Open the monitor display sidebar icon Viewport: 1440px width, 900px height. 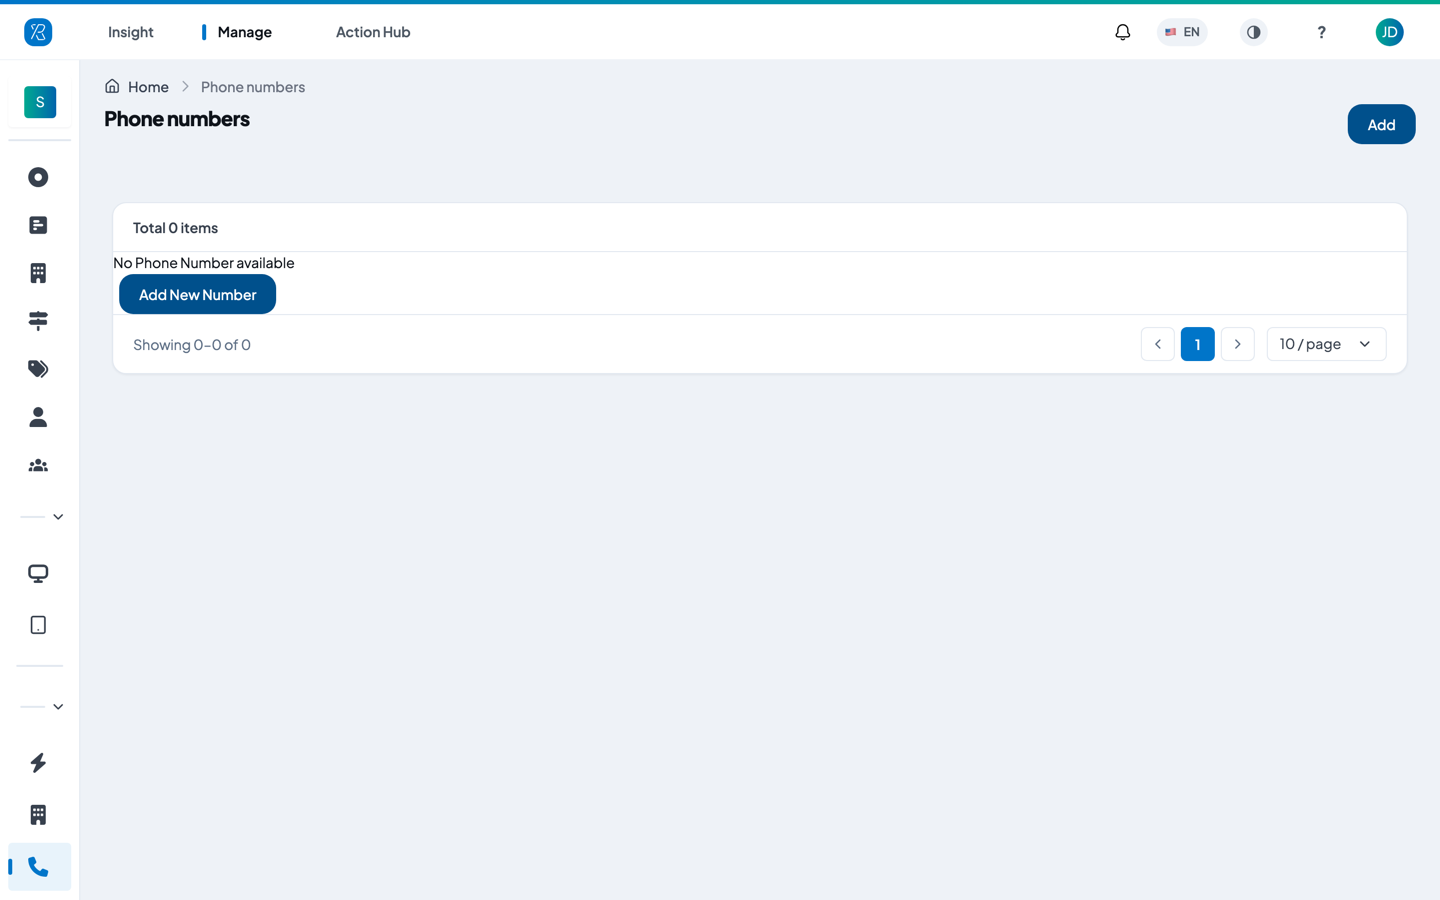(38, 574)
